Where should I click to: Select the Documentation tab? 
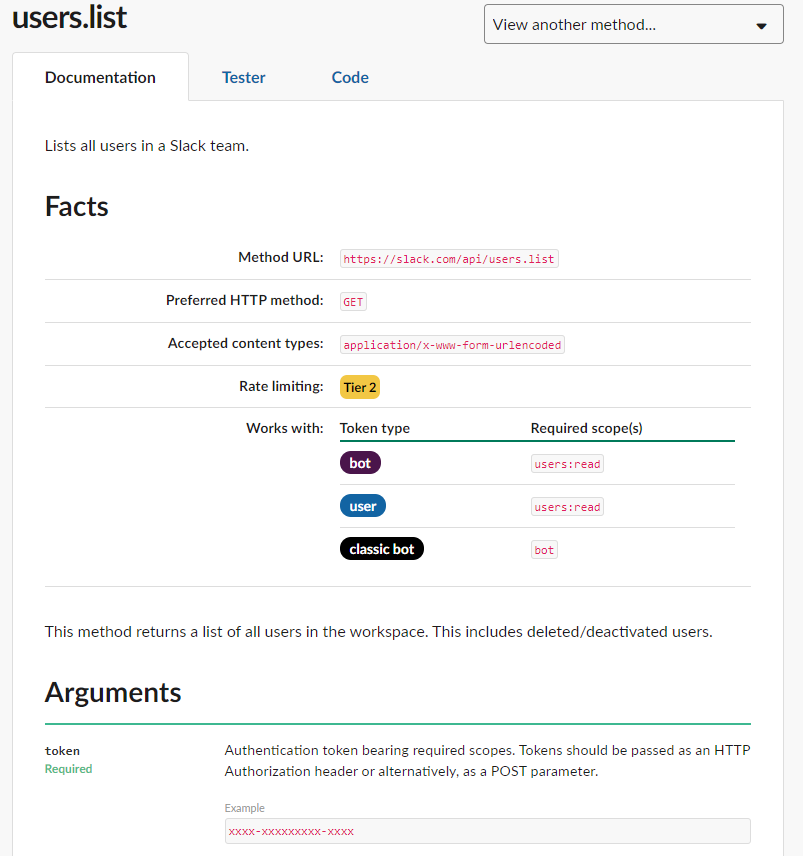100,78
